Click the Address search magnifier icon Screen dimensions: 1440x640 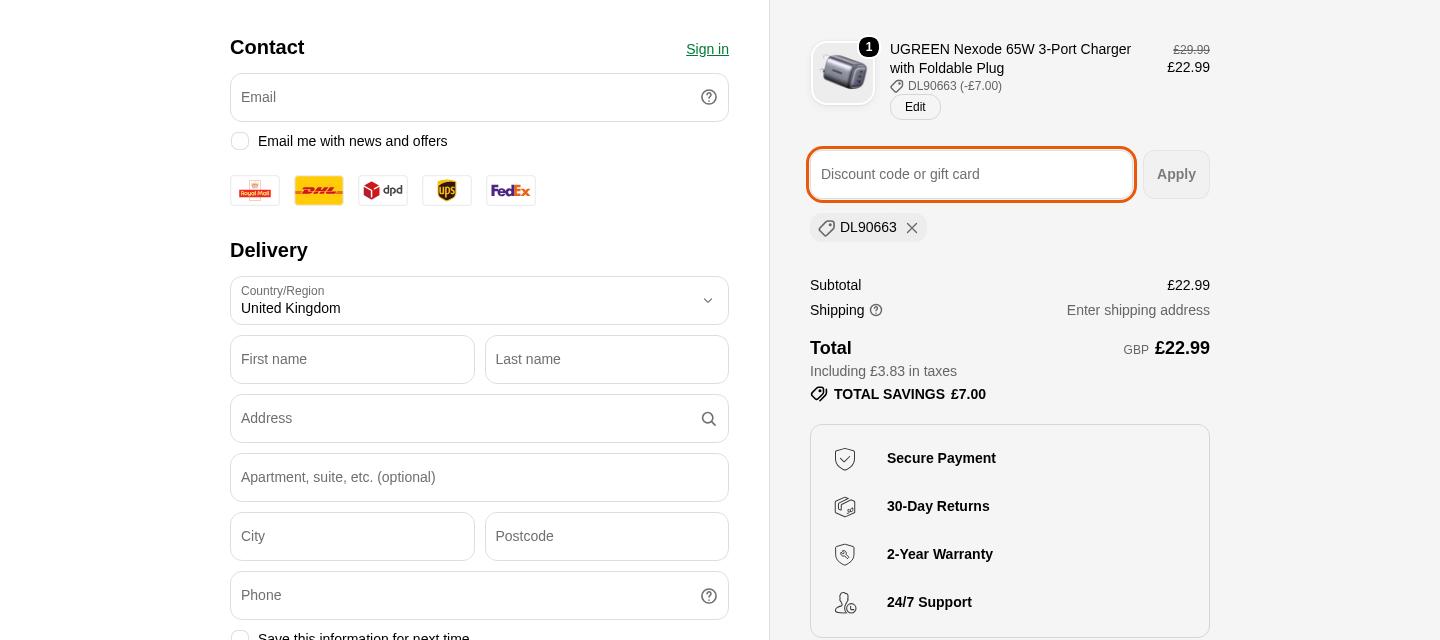point(709,419)
